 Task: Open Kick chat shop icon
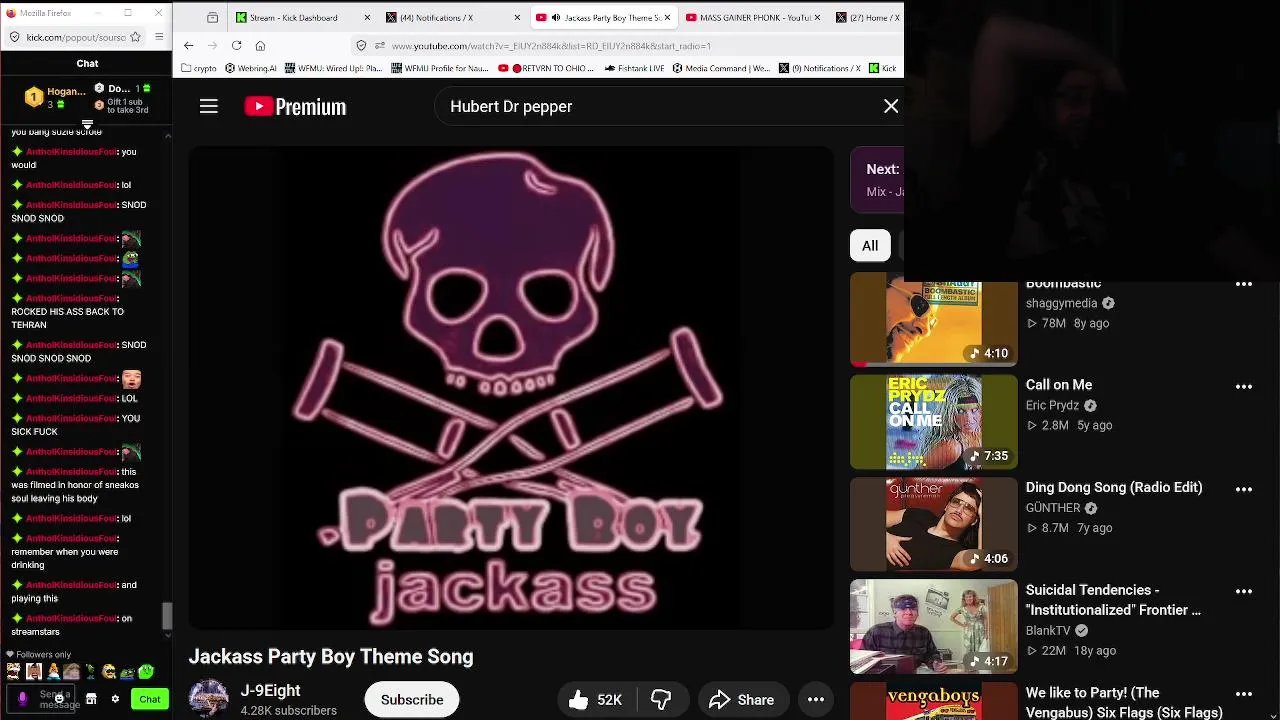[x=91, y=699]
